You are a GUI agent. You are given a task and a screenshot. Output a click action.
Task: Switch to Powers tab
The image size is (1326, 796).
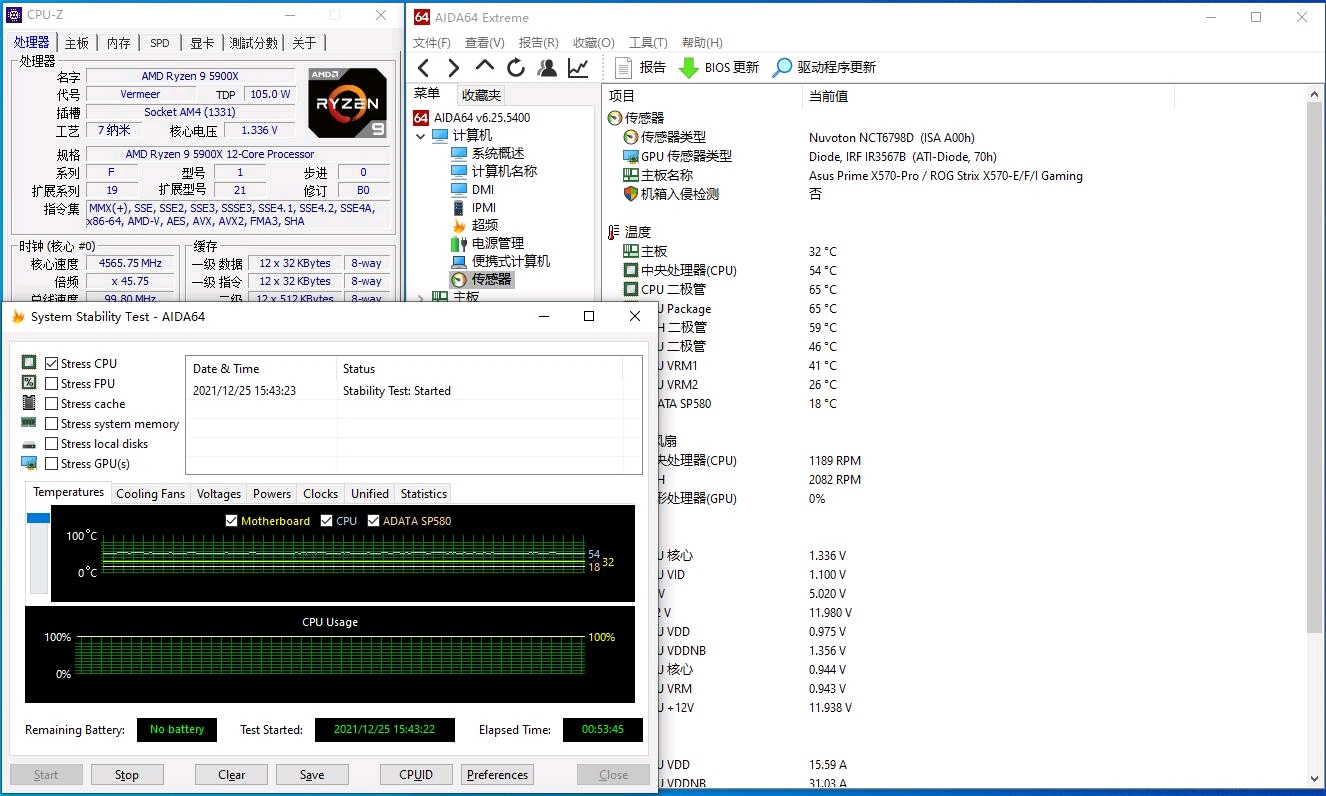[x=272, y=494]
